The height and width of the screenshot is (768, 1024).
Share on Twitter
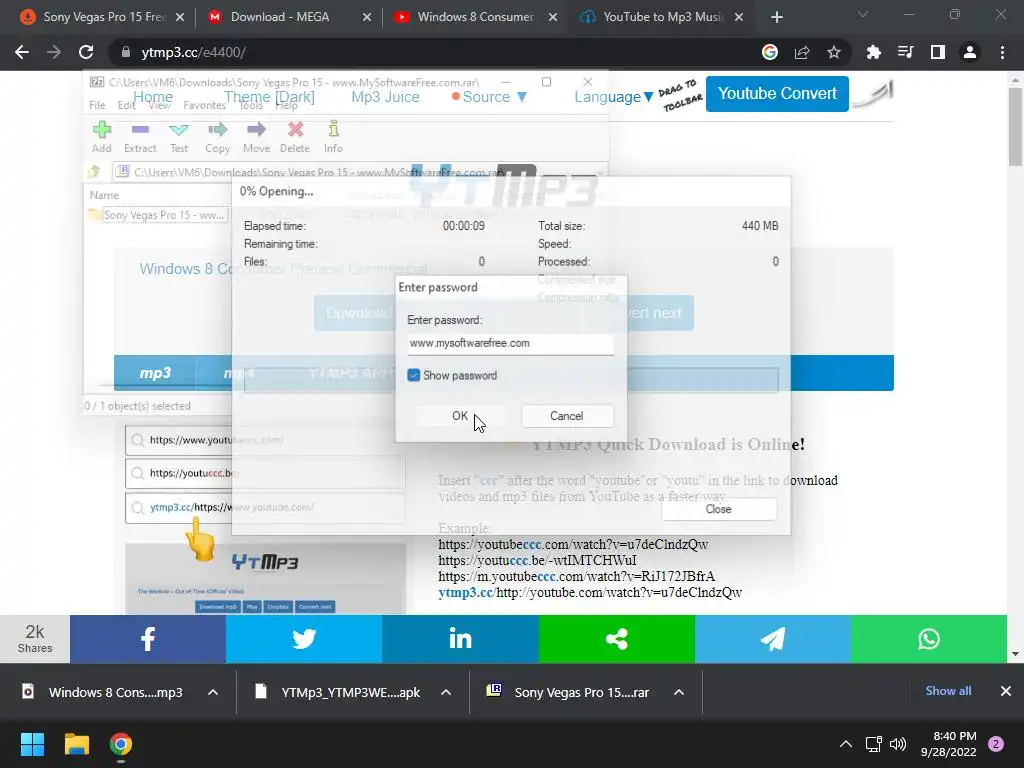(304, 639)
